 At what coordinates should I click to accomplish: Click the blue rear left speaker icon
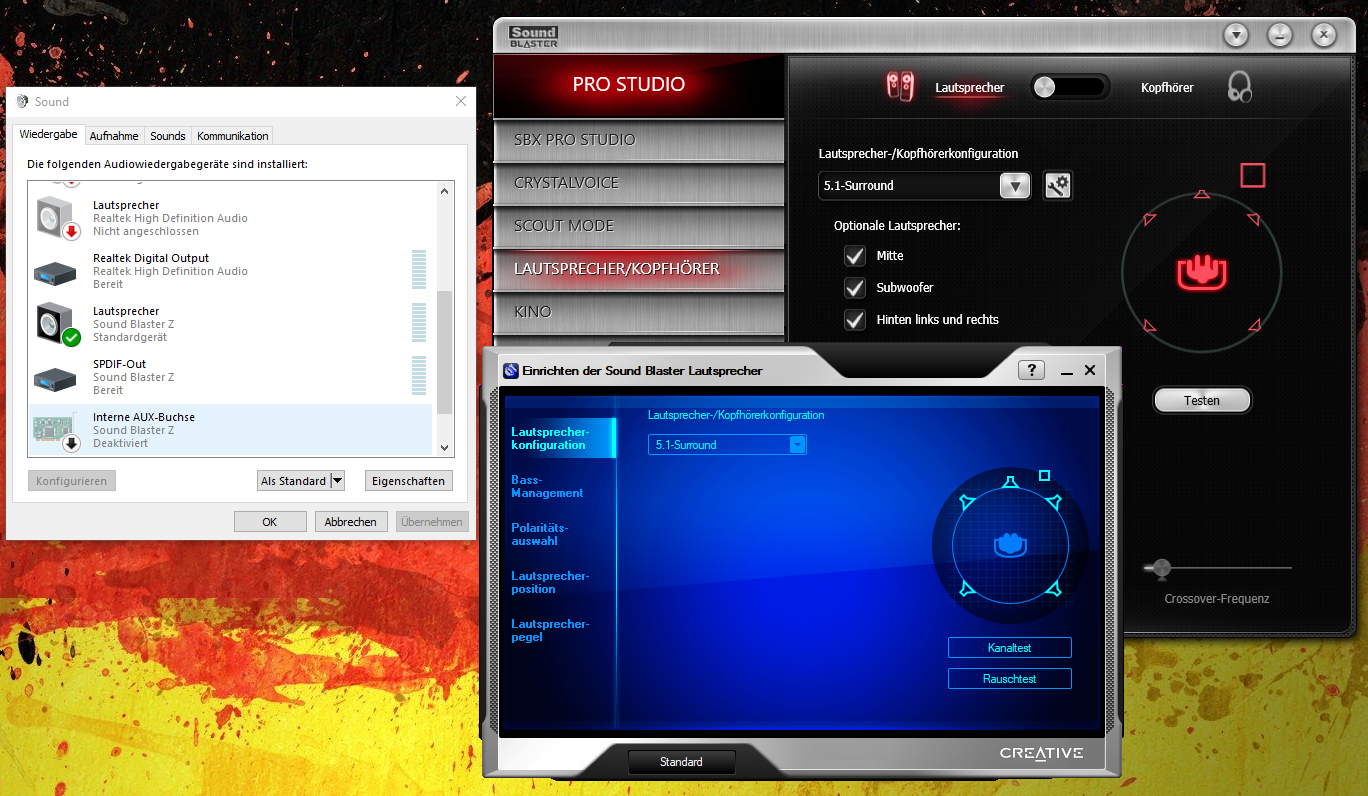pyautogui.click(x=965, y=589)
